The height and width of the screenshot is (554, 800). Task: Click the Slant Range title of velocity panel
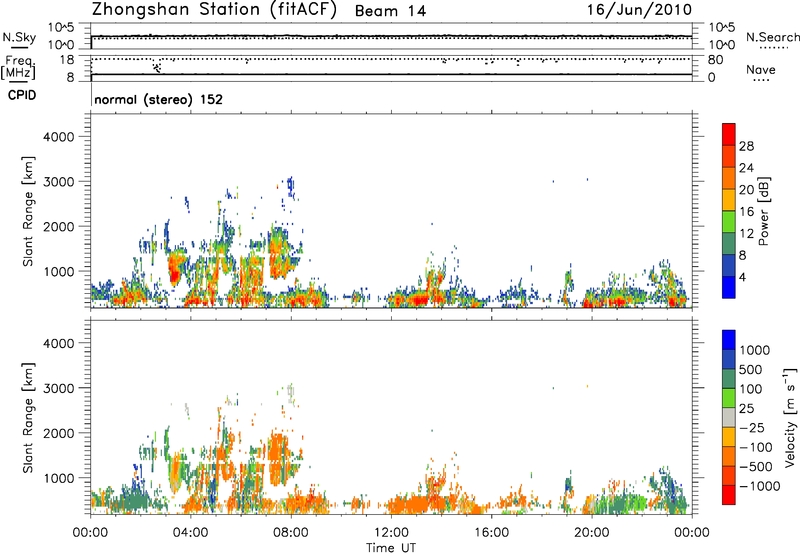pyautogui.click(x=28, y=417)
